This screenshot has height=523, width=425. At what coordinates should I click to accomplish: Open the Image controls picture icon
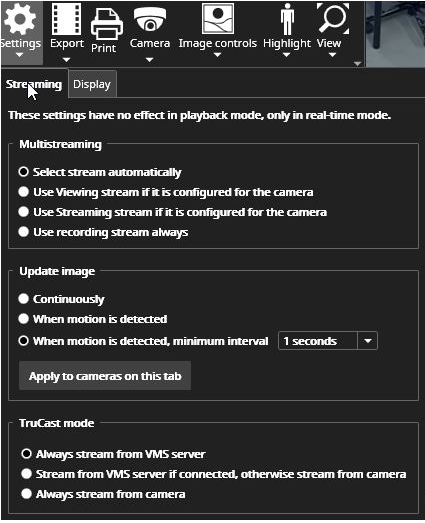[x=218, y=19]
